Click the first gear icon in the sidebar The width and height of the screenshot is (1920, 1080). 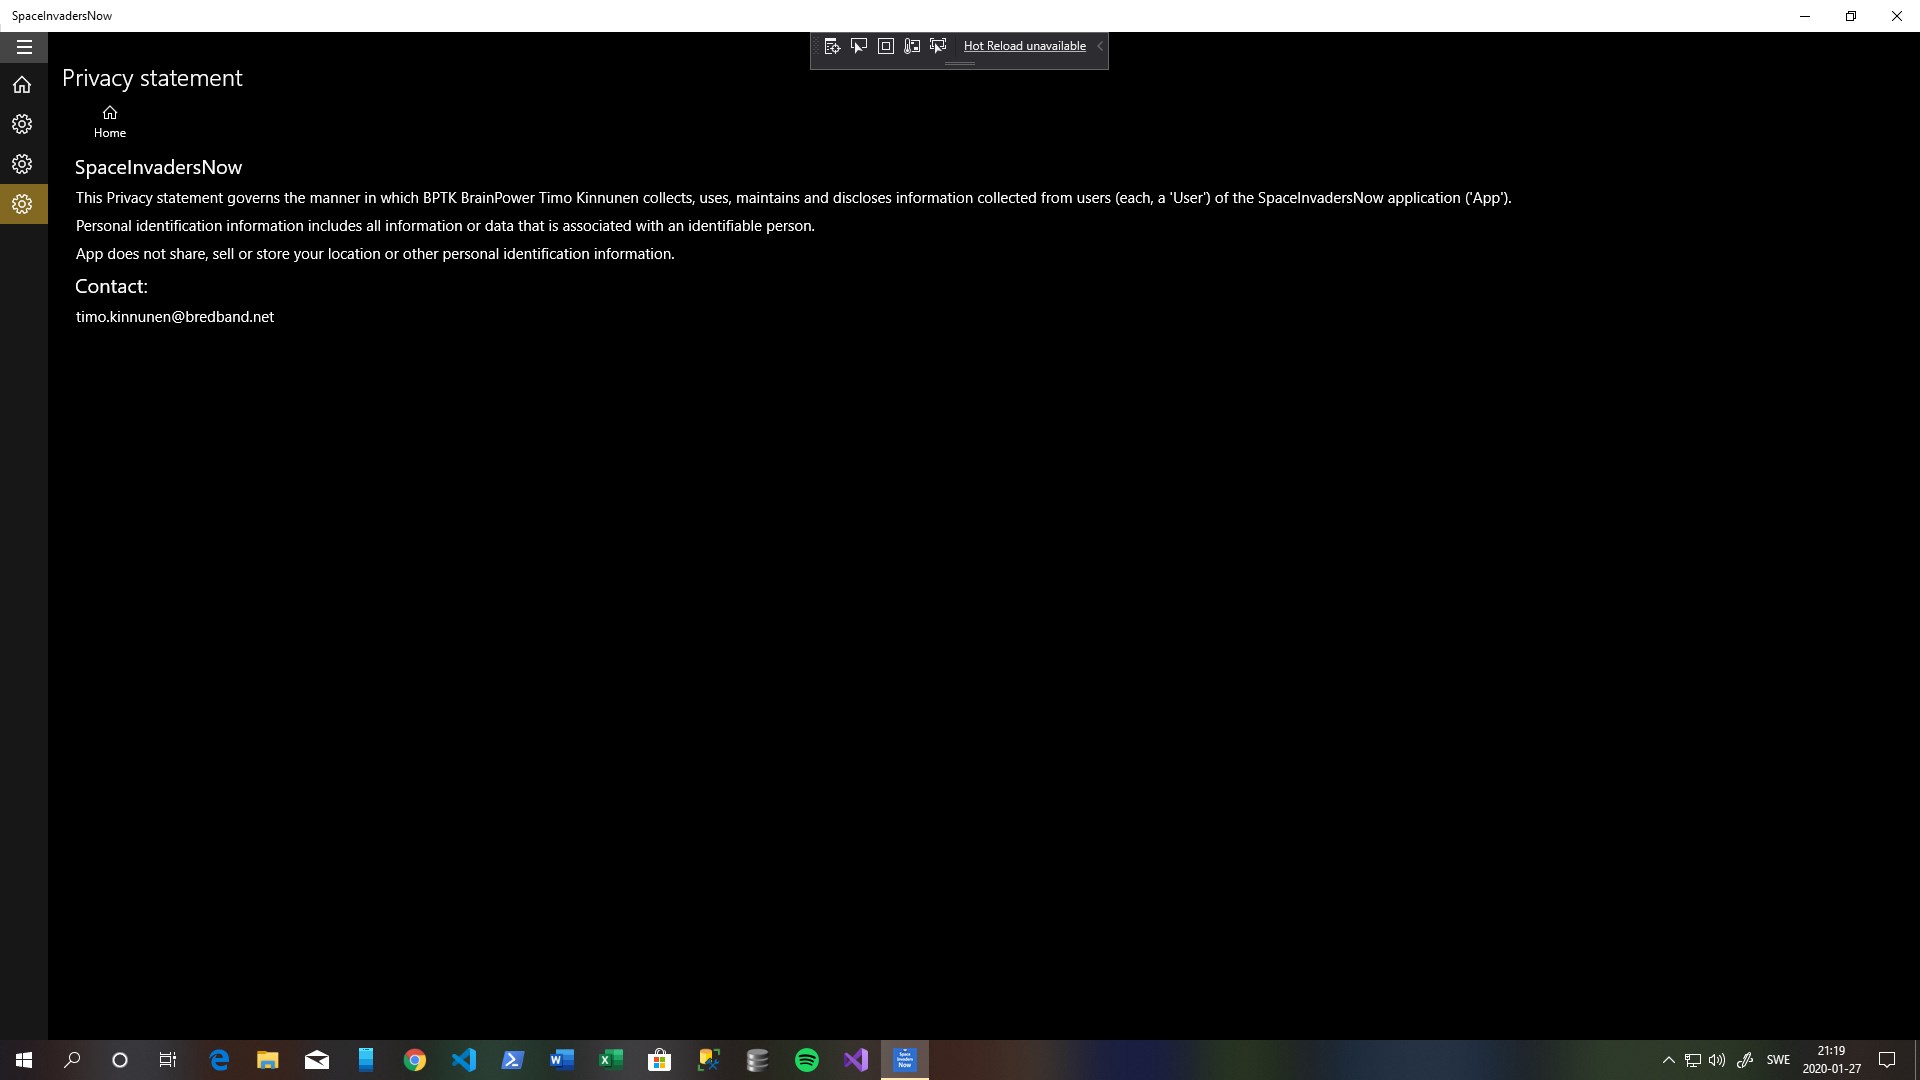[x=22, y=124]
